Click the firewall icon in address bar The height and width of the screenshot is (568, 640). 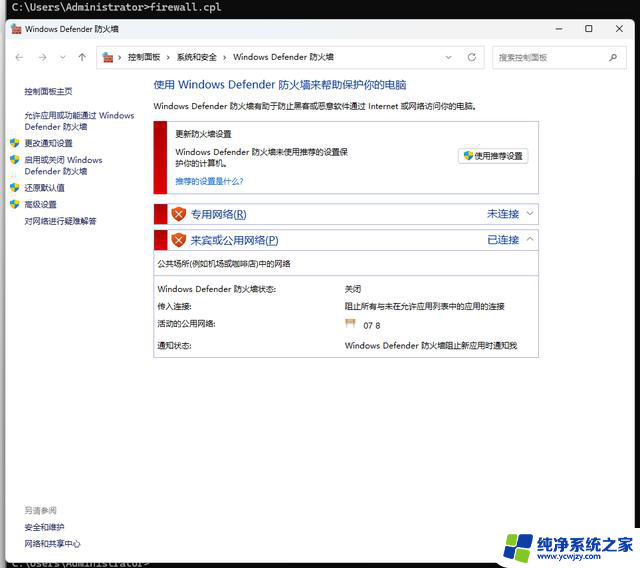click(108, 58)
